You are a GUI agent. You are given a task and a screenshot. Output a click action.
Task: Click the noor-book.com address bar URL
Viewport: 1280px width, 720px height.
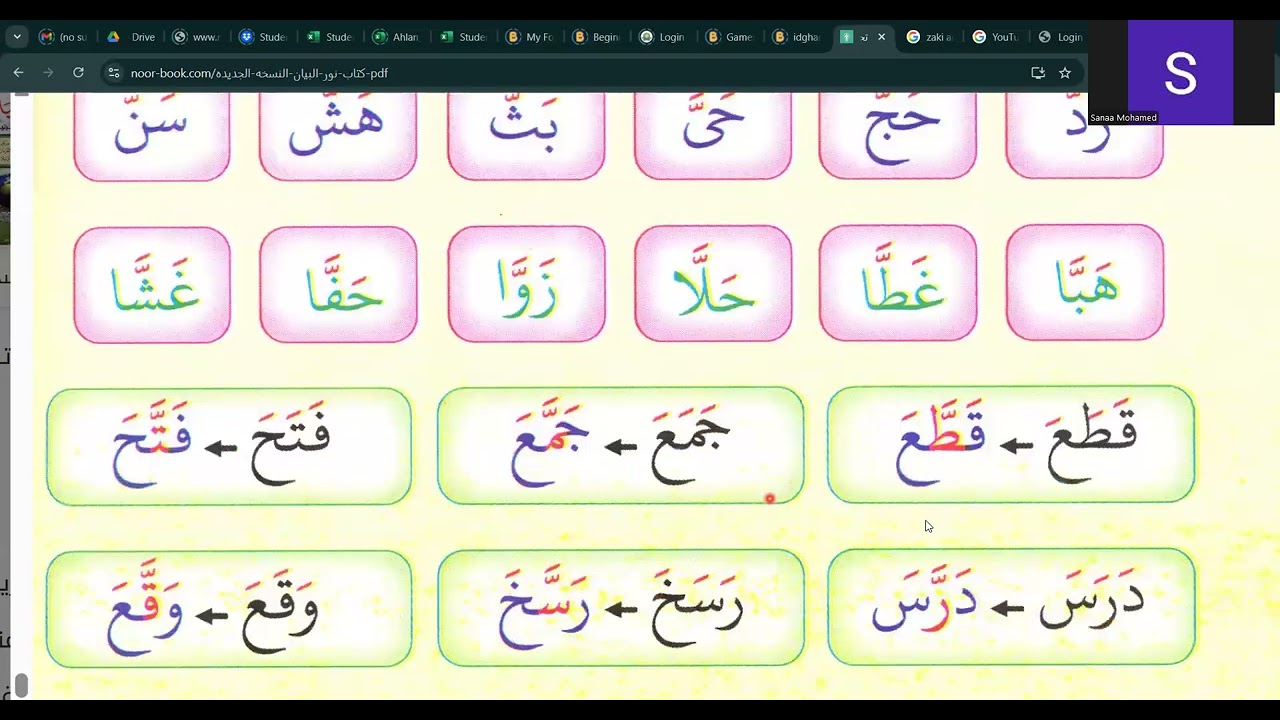tap(259, 73)
